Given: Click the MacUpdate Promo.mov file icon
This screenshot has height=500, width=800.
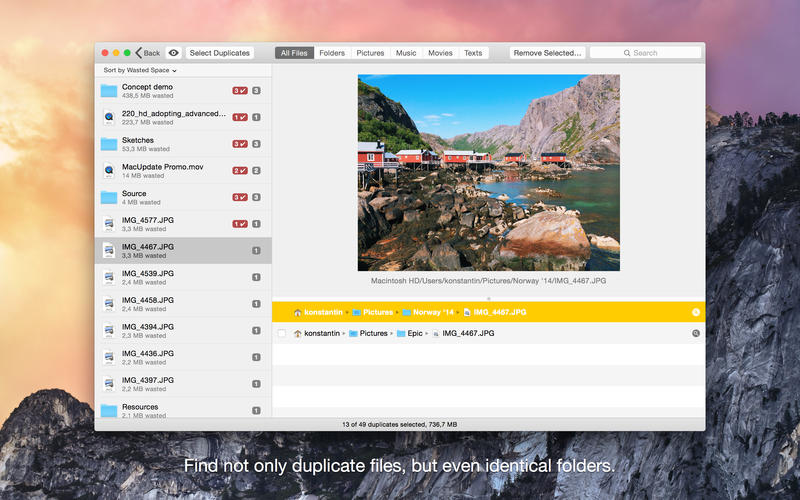Looking at the screenshot, I should click(109, 171).
